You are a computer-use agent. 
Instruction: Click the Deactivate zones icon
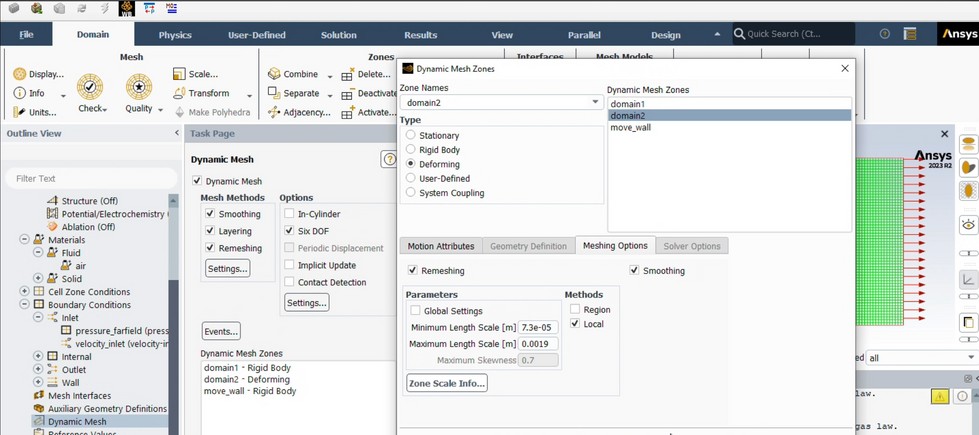tap(348, 94)
